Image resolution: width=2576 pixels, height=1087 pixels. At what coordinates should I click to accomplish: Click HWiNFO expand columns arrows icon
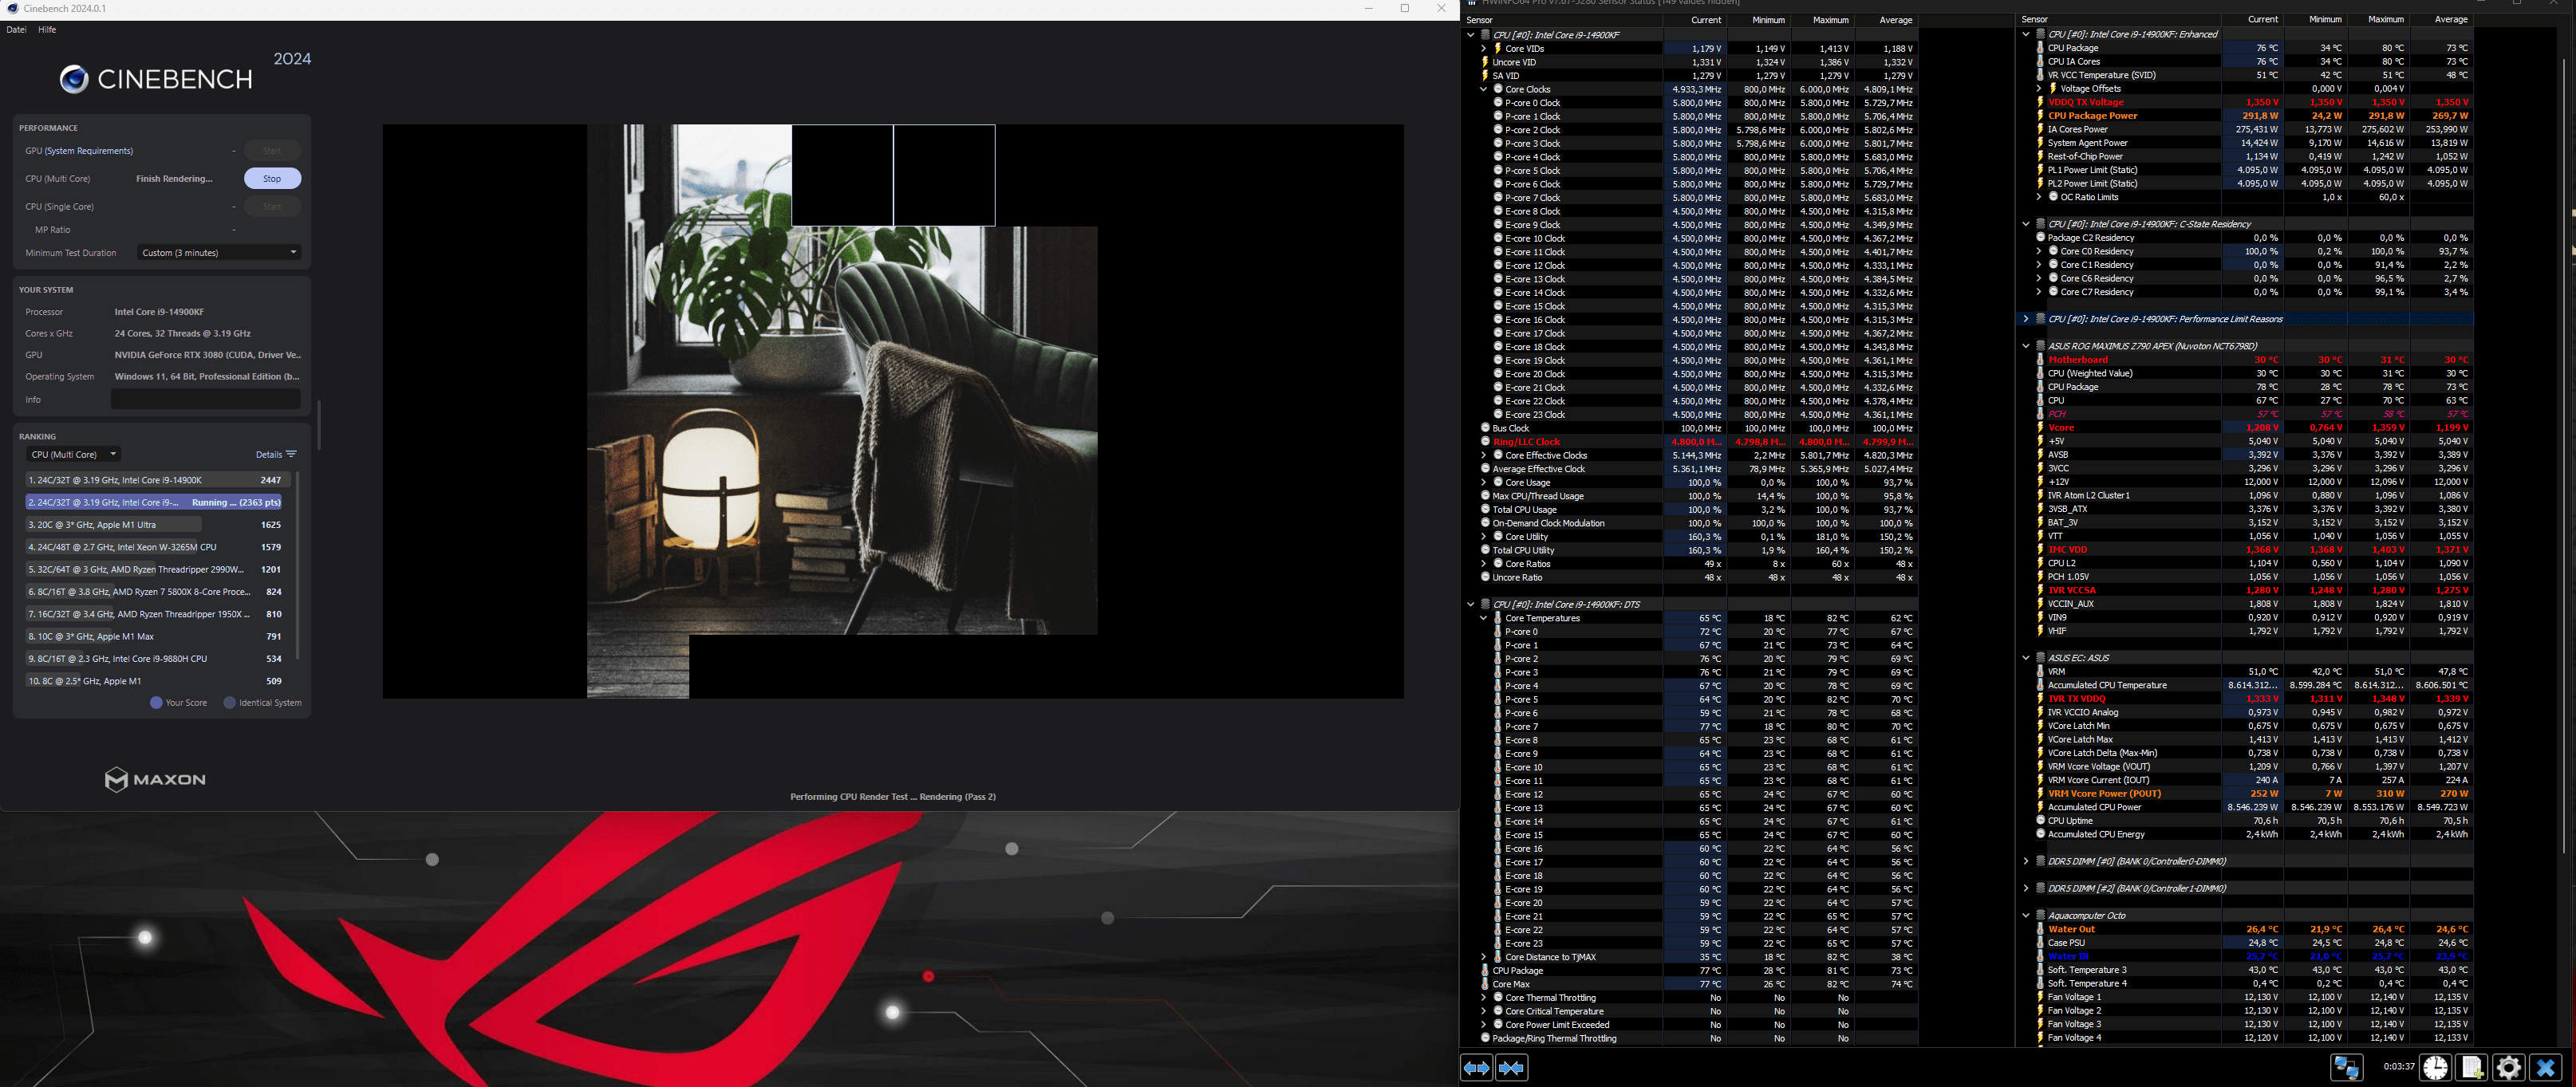[x=1476, y=1067]
